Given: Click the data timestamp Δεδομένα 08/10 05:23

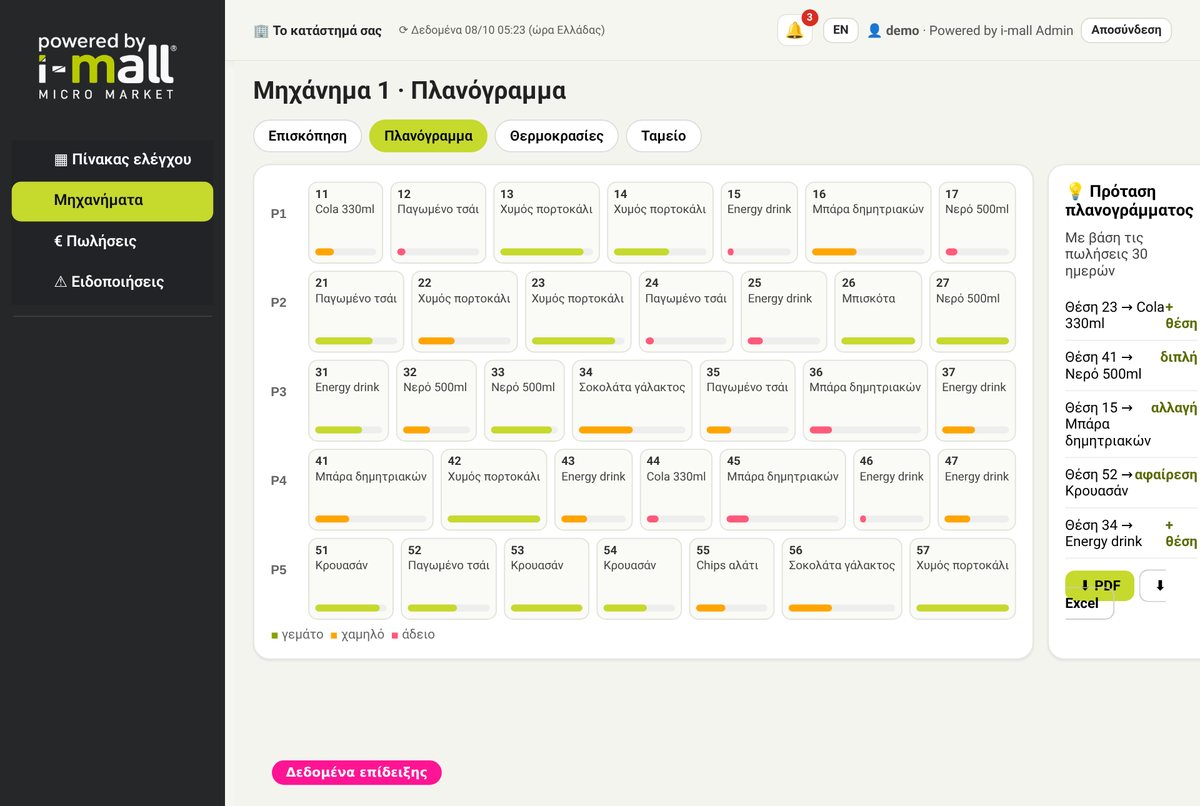Looking at the screenshot, I should pyautogui.click(x=501, y=31).
